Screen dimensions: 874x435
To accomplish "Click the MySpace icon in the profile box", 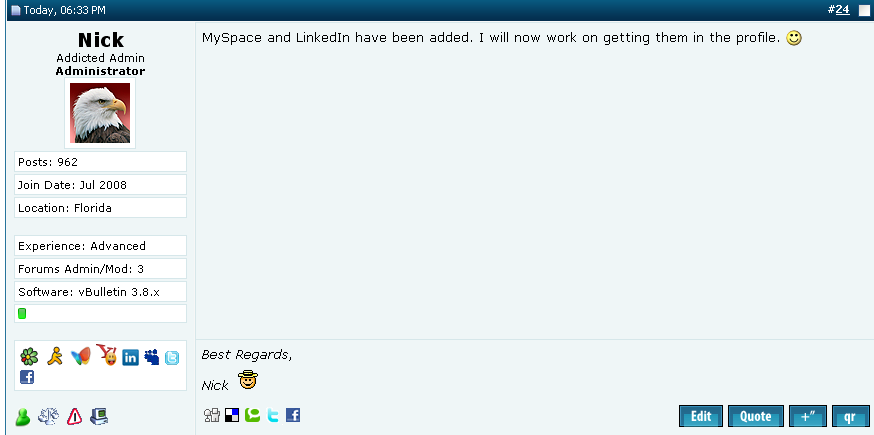I will pyautogui.click(x=152, y=357).
